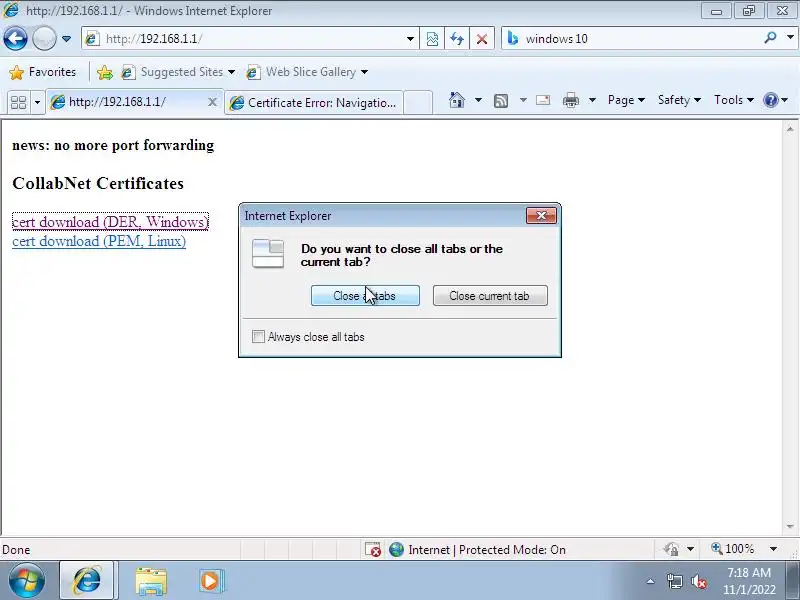Click the Internet zone globe icon

point(396,549)
